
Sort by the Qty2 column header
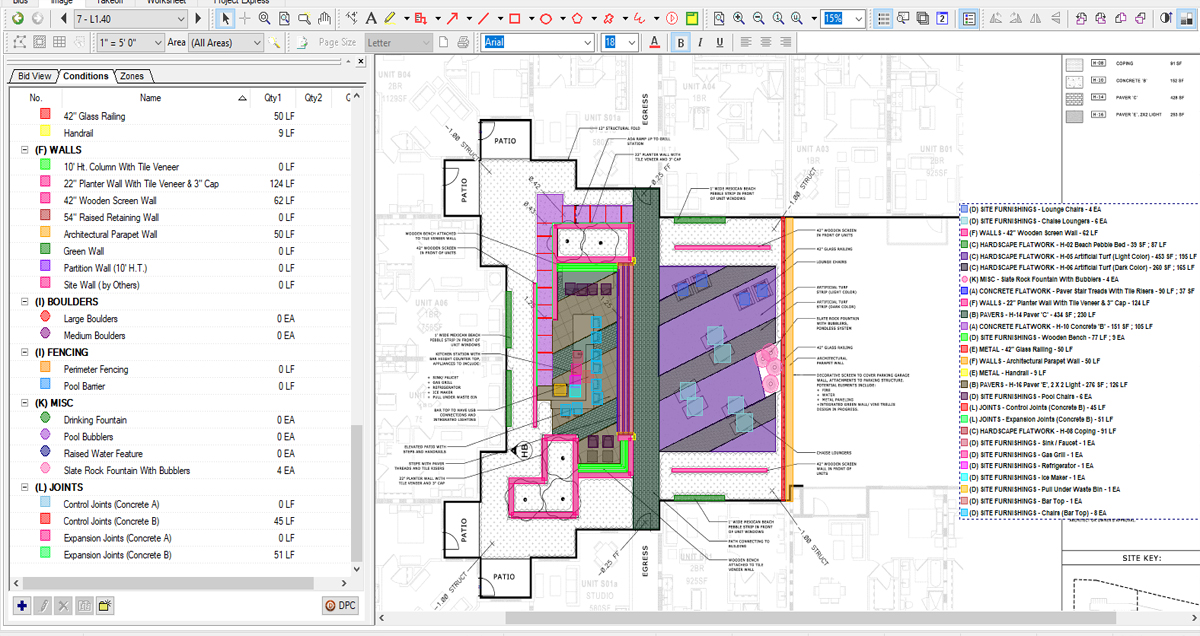tap(313, 98)
